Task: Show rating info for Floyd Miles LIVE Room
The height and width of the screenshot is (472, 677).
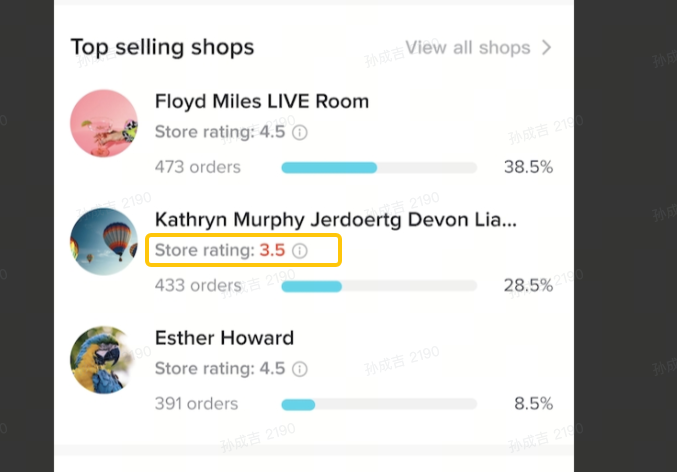Action: click(300, 132)
